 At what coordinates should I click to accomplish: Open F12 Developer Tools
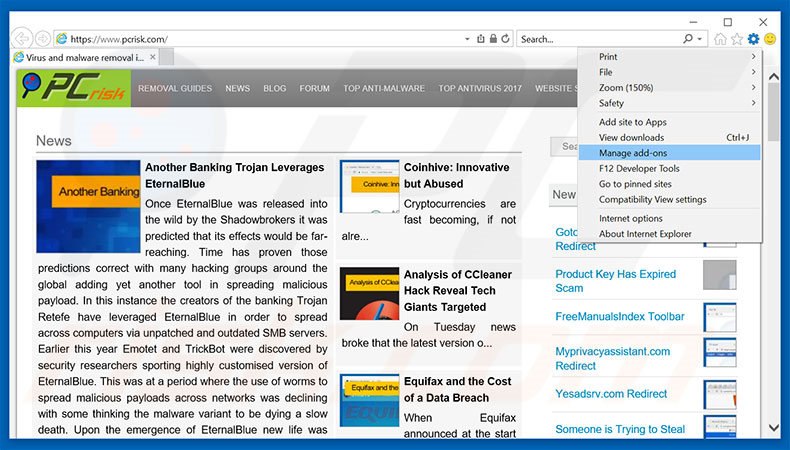[x=670, y=168]
